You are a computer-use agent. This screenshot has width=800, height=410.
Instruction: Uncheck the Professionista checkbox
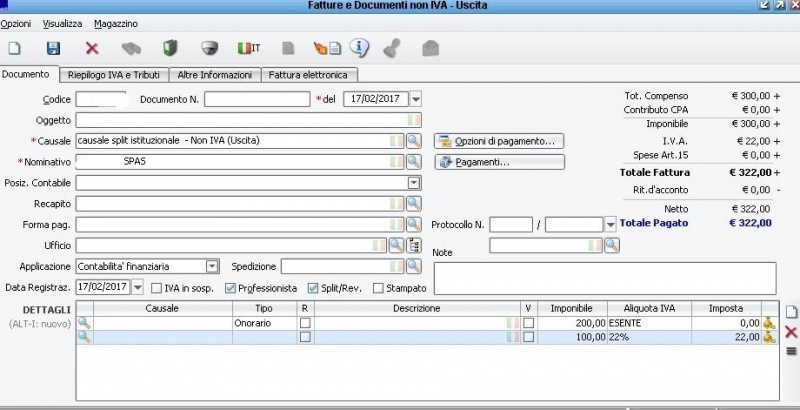tap(230, 288)
